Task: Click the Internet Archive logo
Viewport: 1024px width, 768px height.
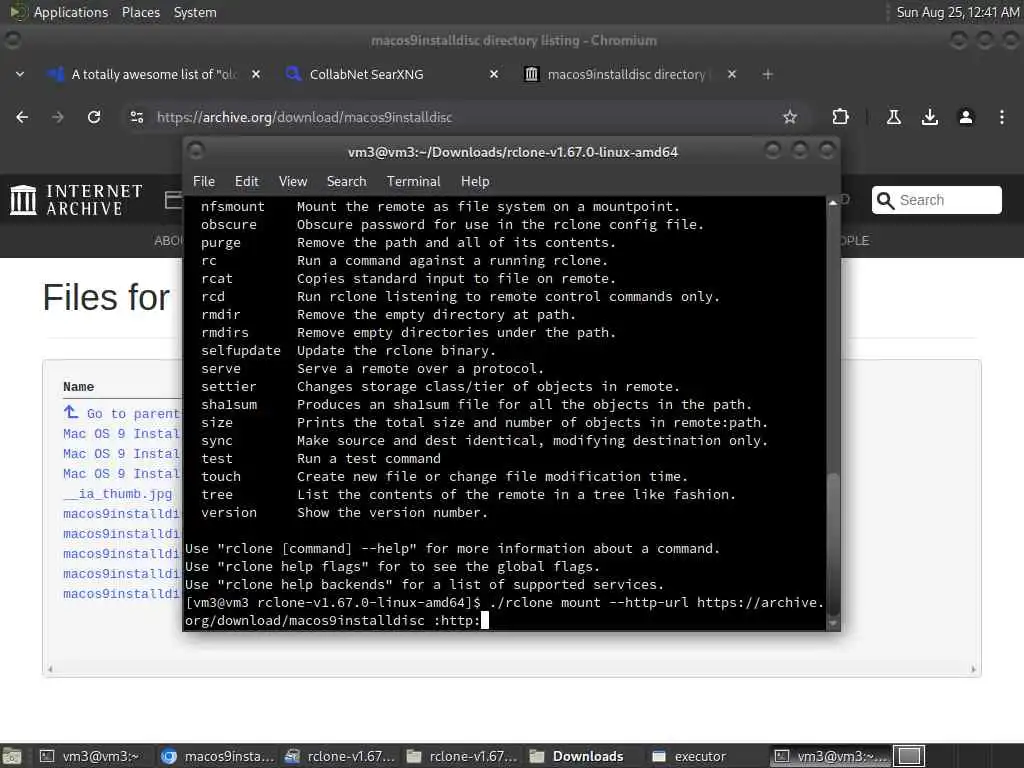Action: point(76,200)
